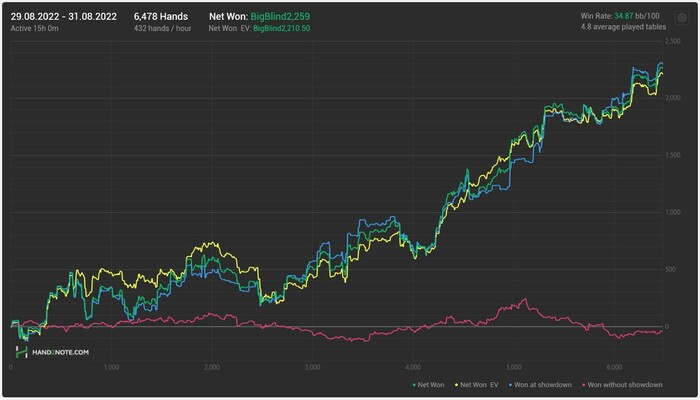This screenshot has width=700, height=400.
Task: Click the date range 29.08.2022 - 31.08.2022
Action: tap(59, 16)
